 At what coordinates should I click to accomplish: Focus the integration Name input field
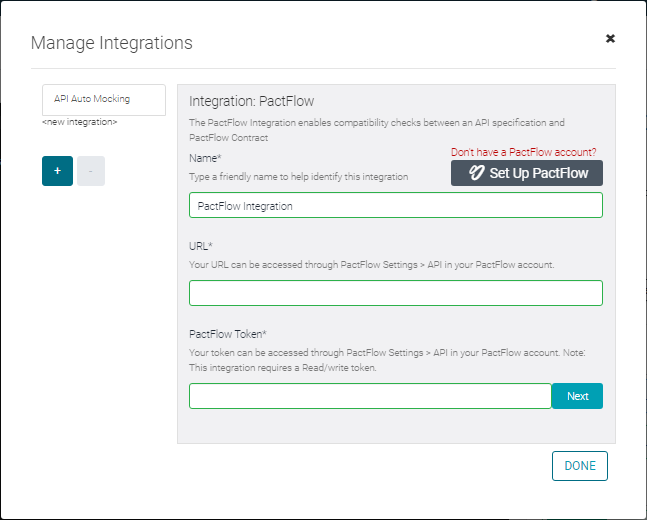(x=395, y=205)
